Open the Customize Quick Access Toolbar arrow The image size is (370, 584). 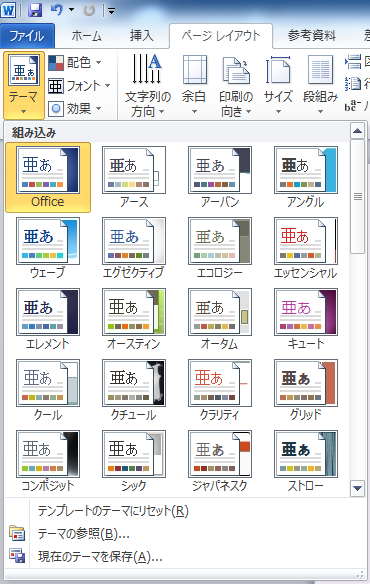click(111, 11)
